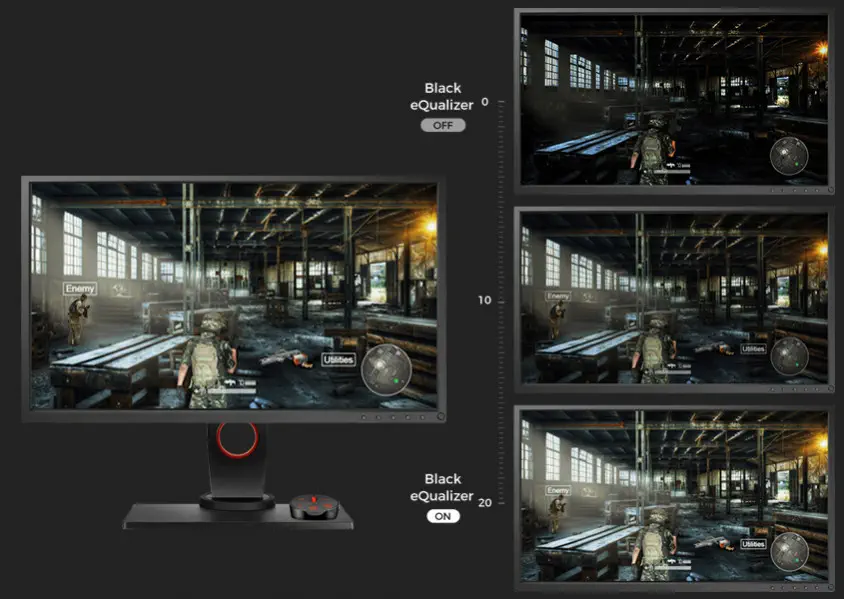This screenshot has height=599, width=844.
Task: Click the minimap on the middle monitor
Action: pyautogui.click(x=789, y=356)
